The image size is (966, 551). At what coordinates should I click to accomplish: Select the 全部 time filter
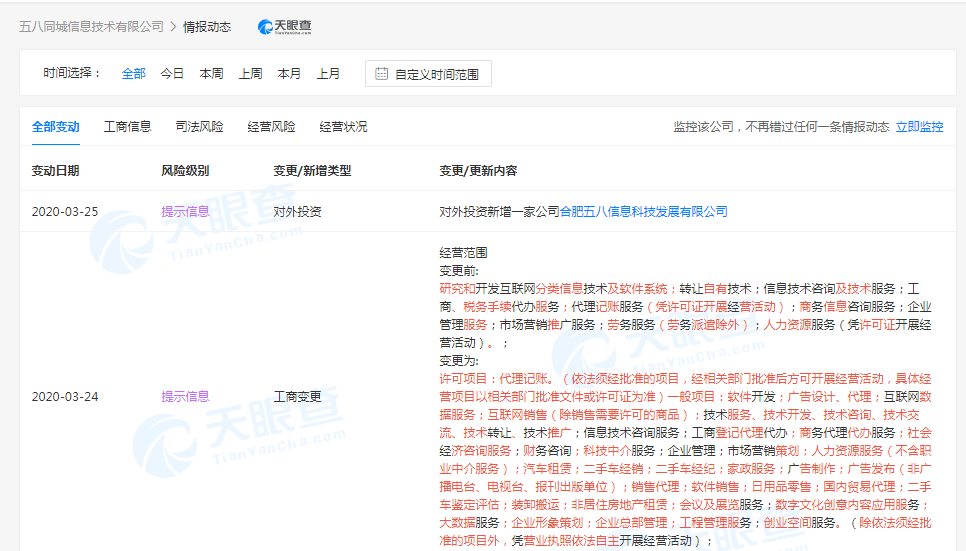[x=134, y=74]
